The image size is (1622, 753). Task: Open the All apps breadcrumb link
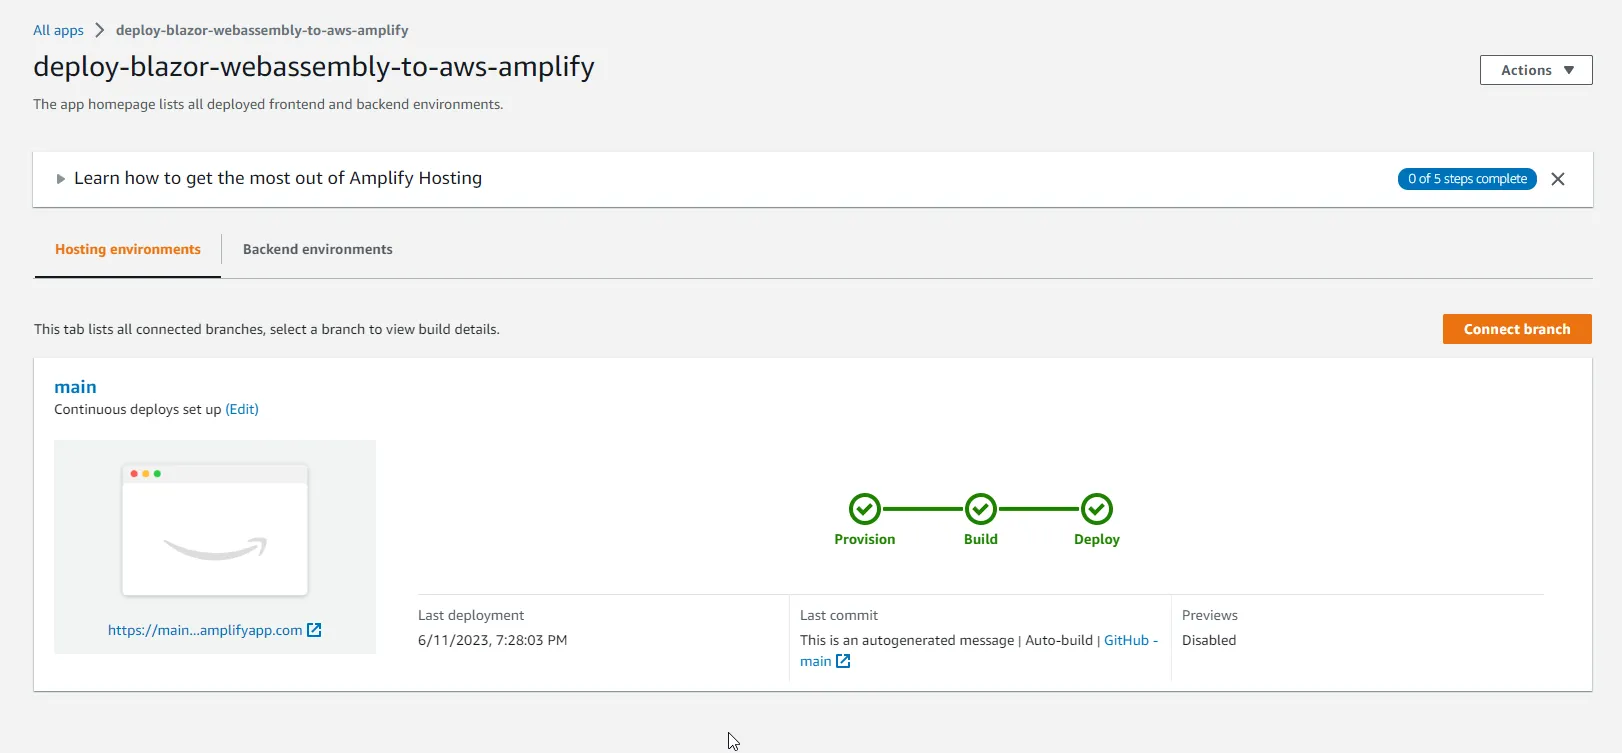point(57,30)
